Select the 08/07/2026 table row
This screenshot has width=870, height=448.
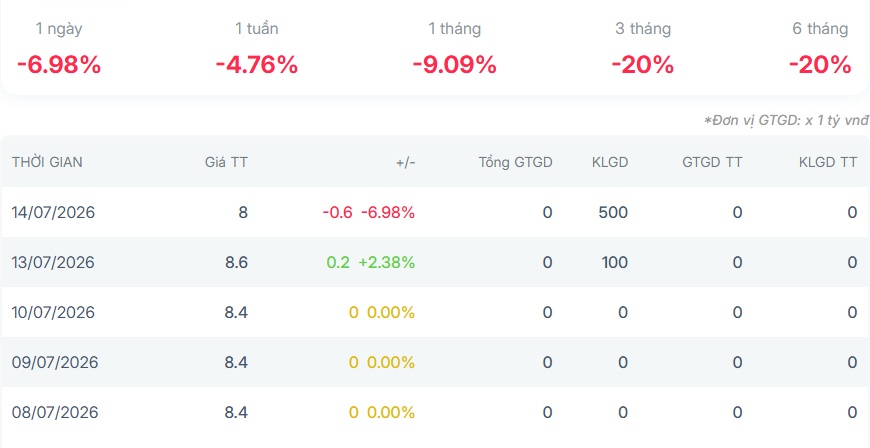(x=435, y=412)
